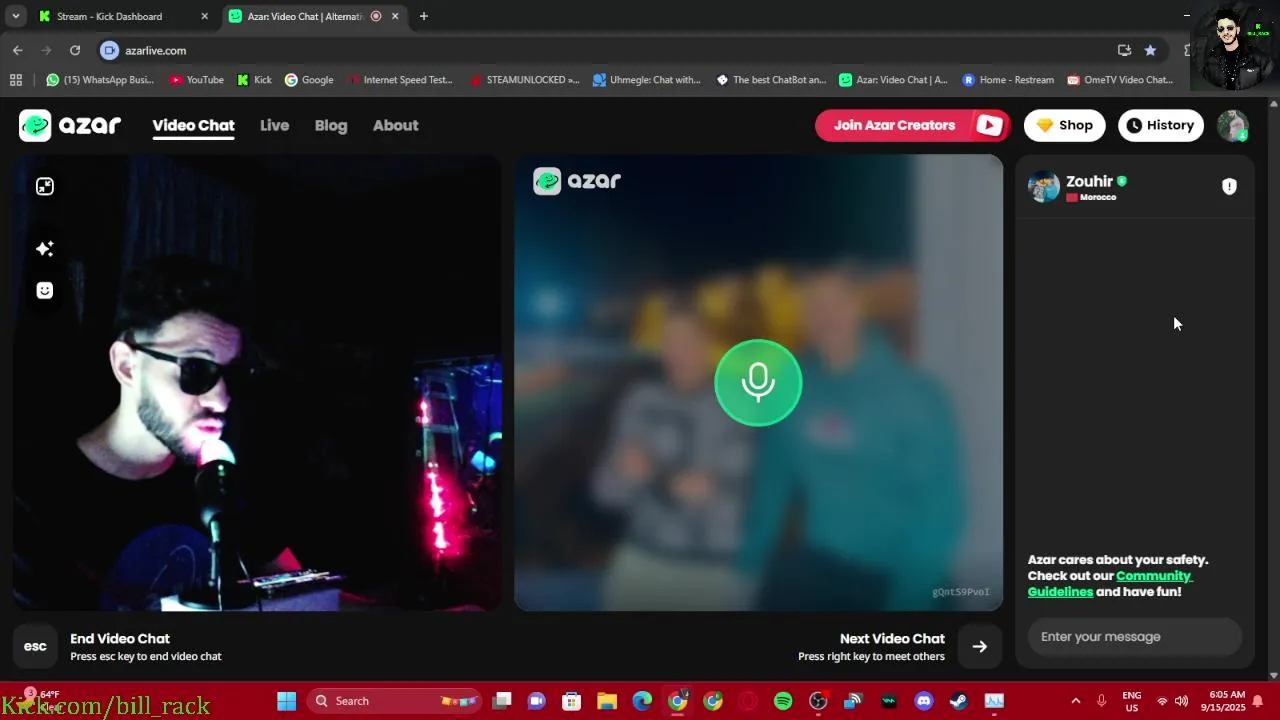Viewport: 1280px width, 720px height.
Task: Close the Stream - Kick Dashboard tab
Action: point(204,16)
